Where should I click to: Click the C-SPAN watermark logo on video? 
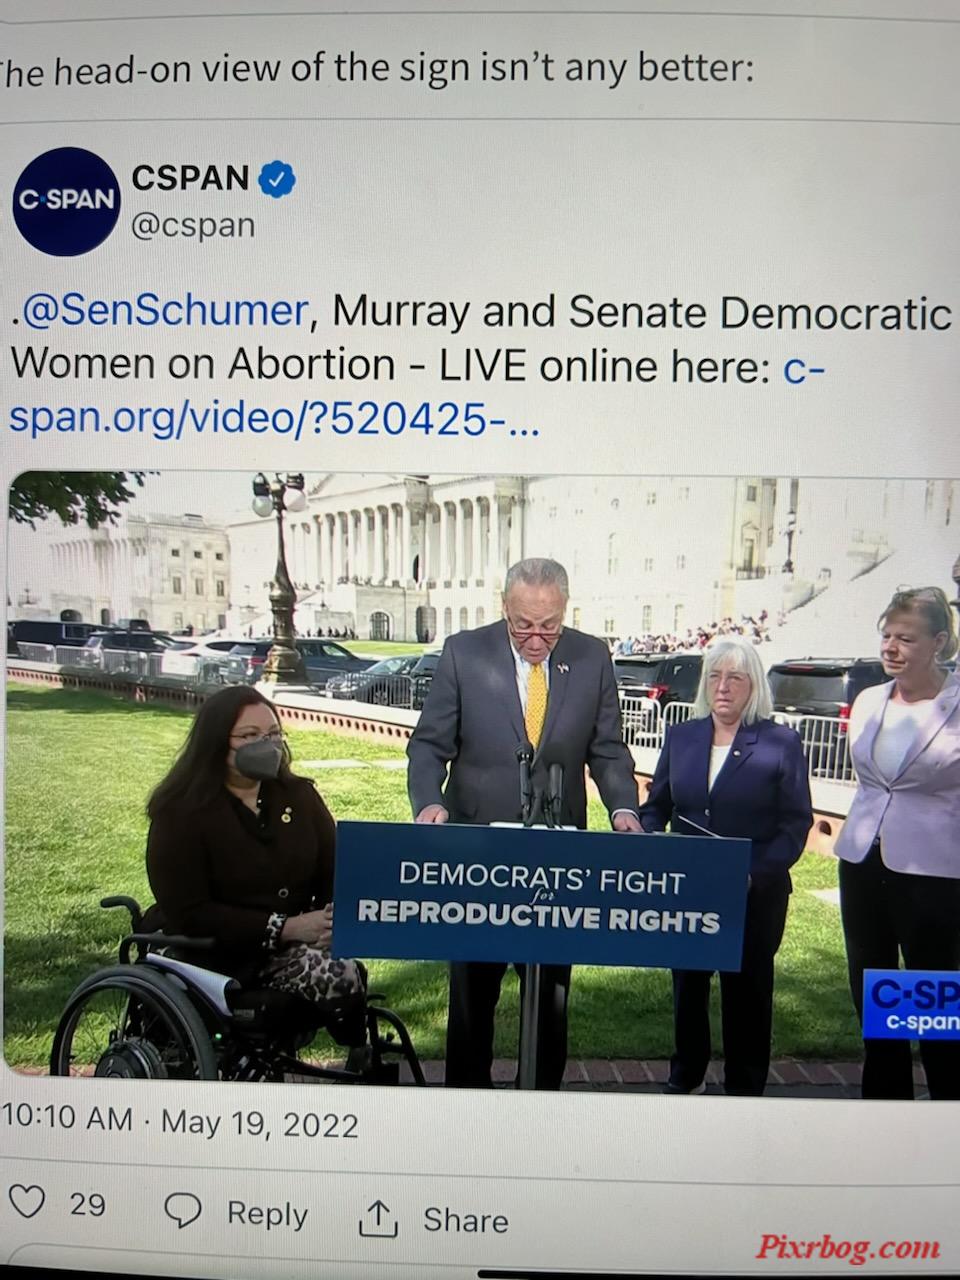pyautogui.click(x=910, y=1003)
